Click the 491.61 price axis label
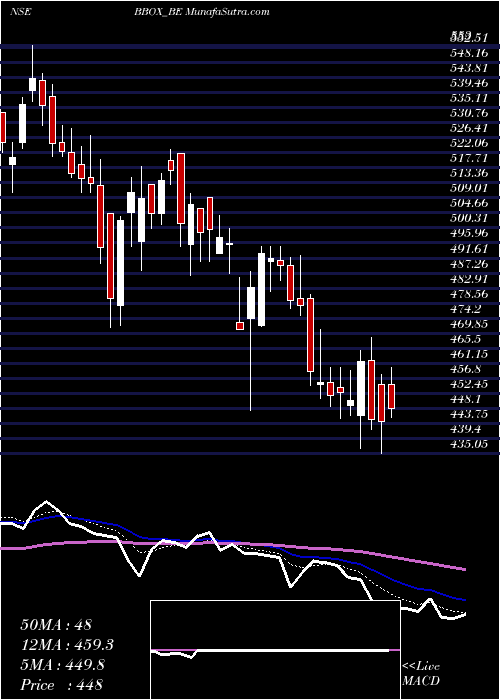The height and width of the screenshot is (700, 500). tap(469, 249)
